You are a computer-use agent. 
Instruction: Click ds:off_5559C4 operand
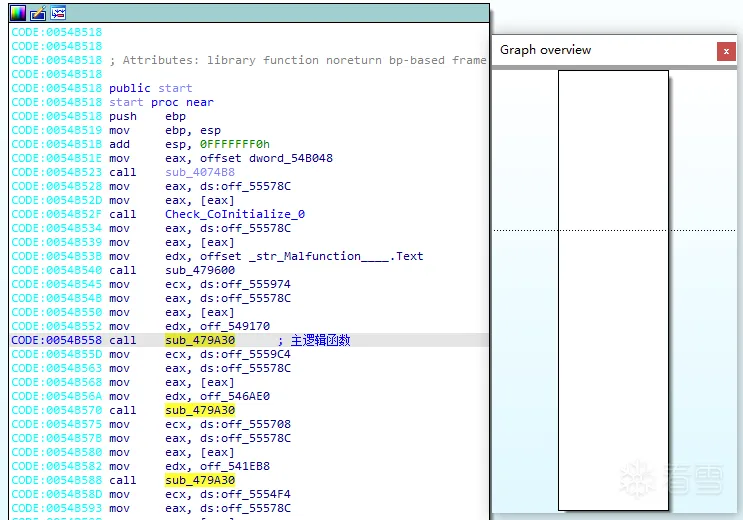pos(245,354)
